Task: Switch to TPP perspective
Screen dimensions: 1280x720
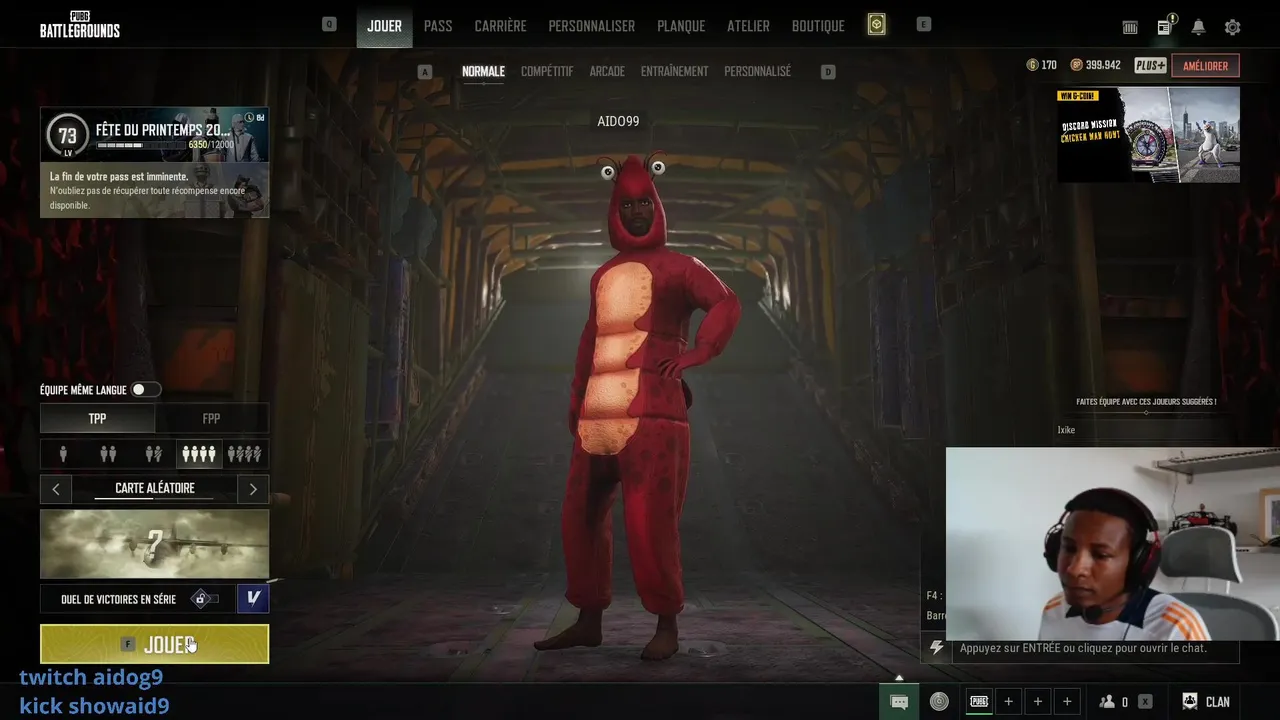Action: (97, 418)
